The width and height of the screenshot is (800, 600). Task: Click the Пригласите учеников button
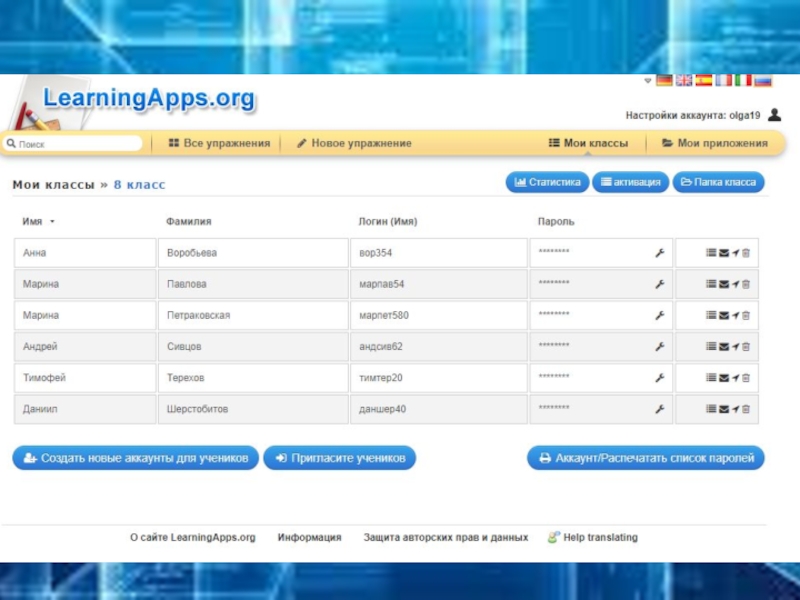[339, 458]
